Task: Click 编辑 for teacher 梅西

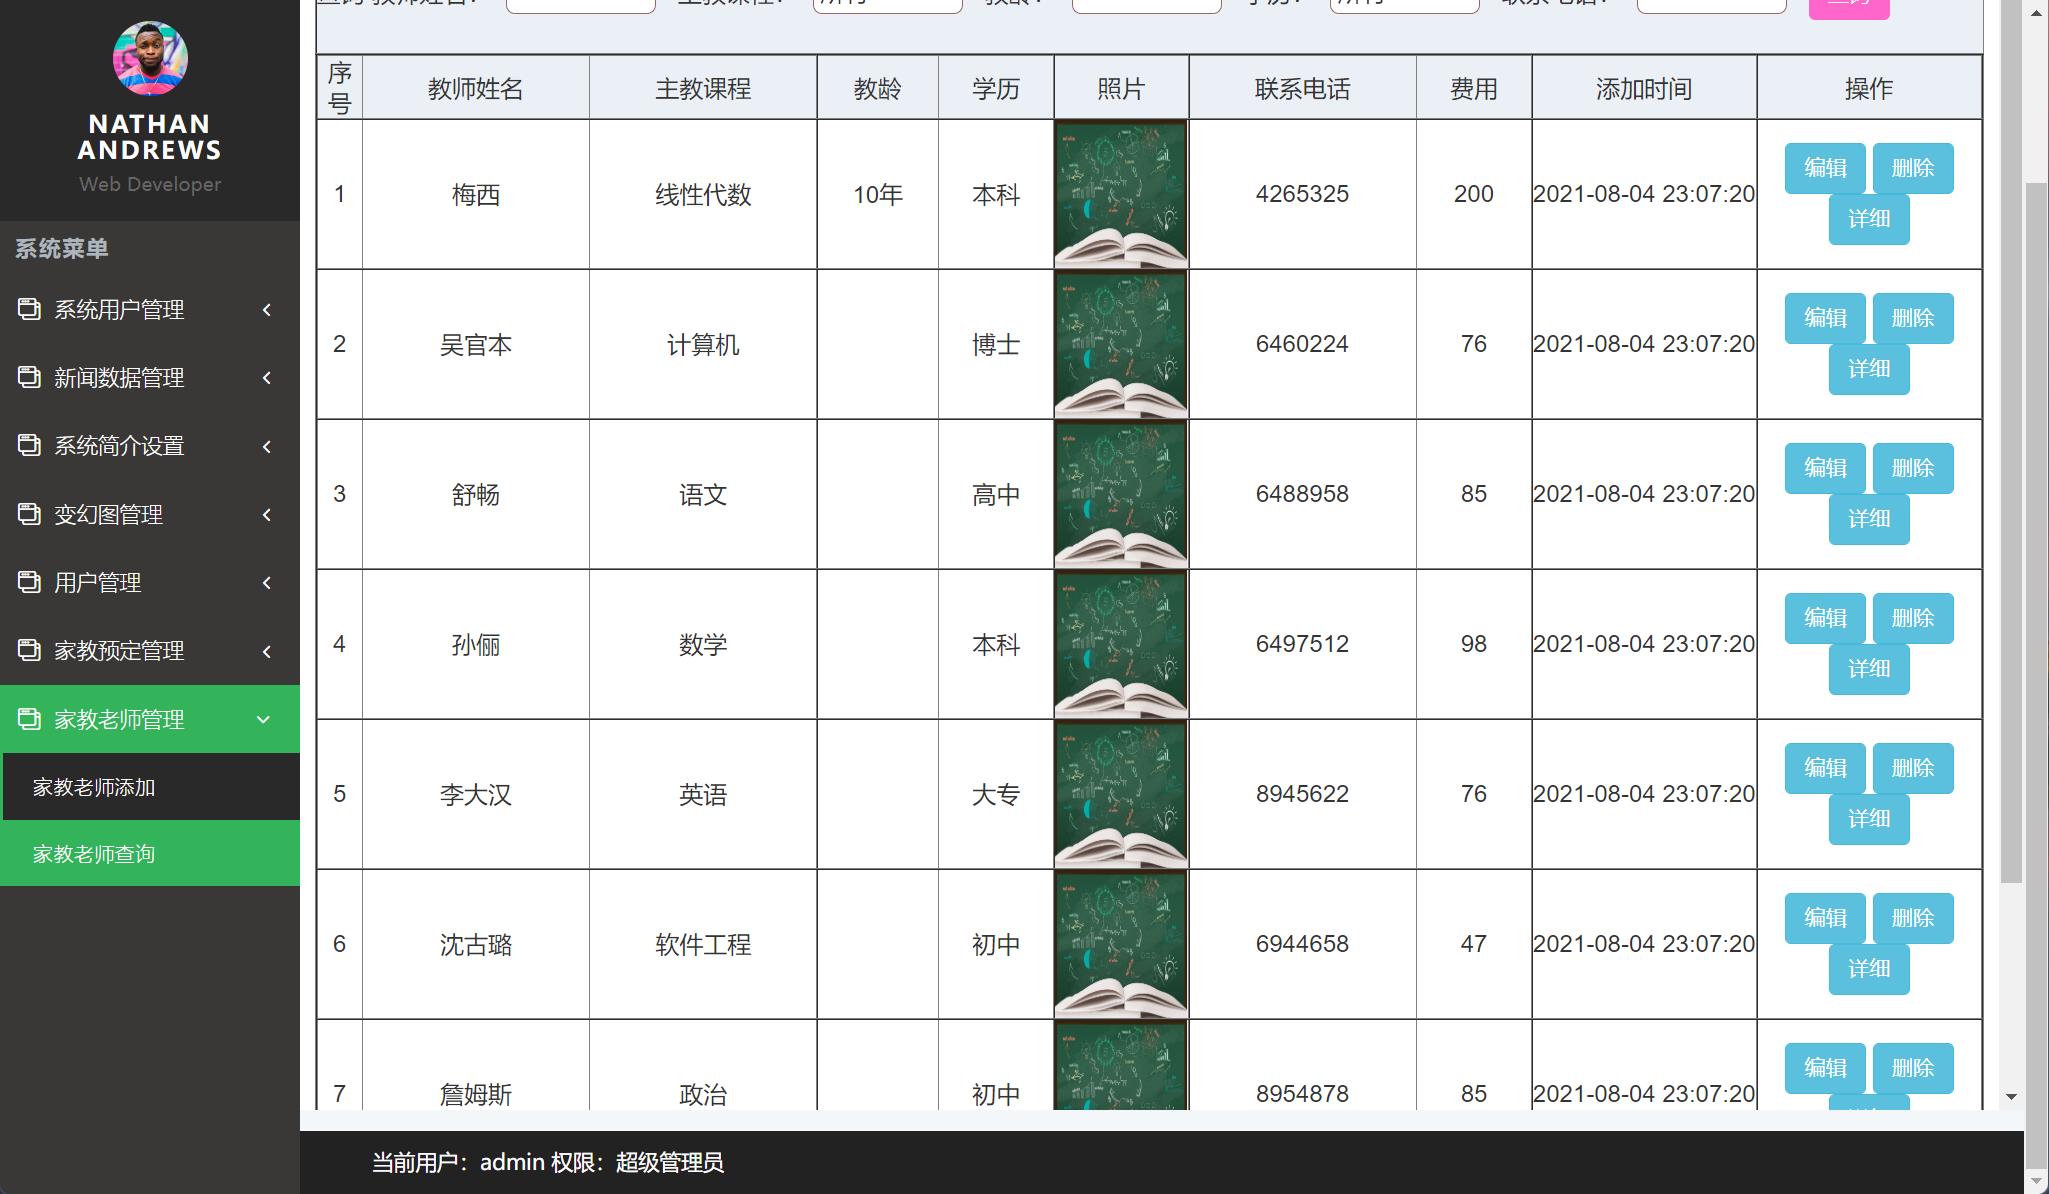Action: (x=1823, y=168)
